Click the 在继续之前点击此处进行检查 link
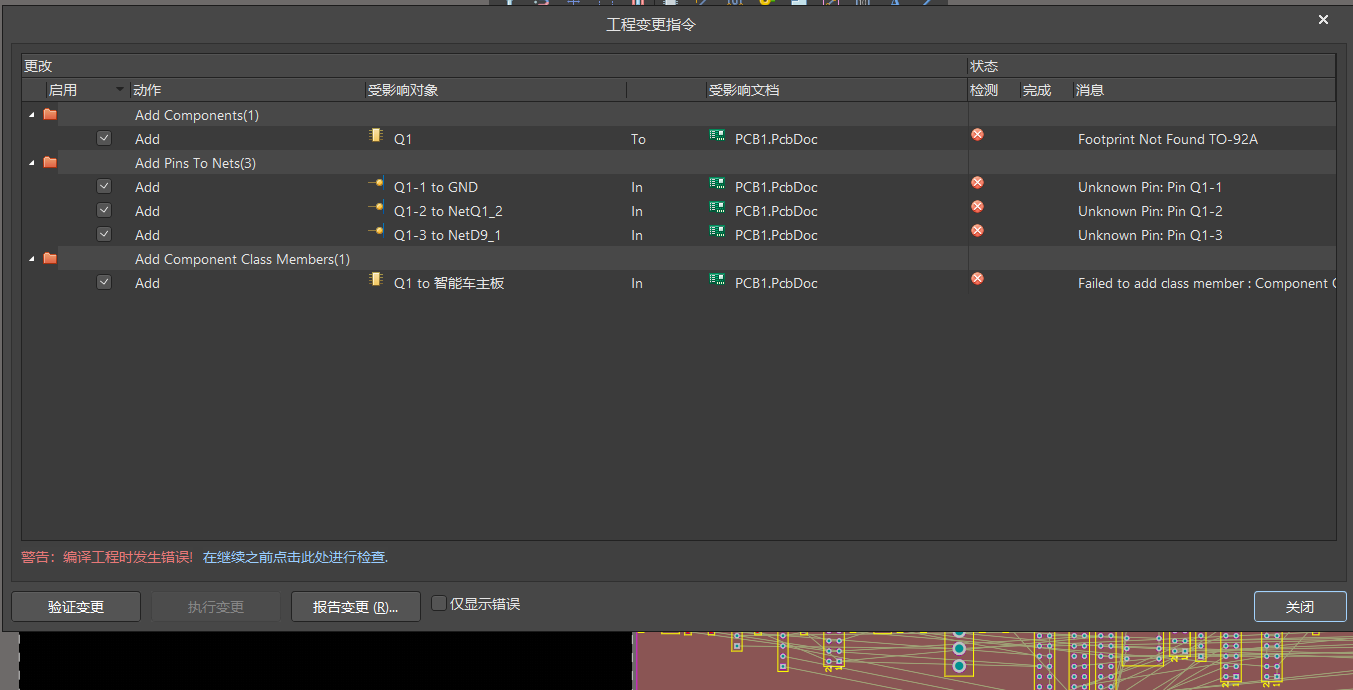The width and height of the screenshot is (1353, 690). tap(295, 557)
